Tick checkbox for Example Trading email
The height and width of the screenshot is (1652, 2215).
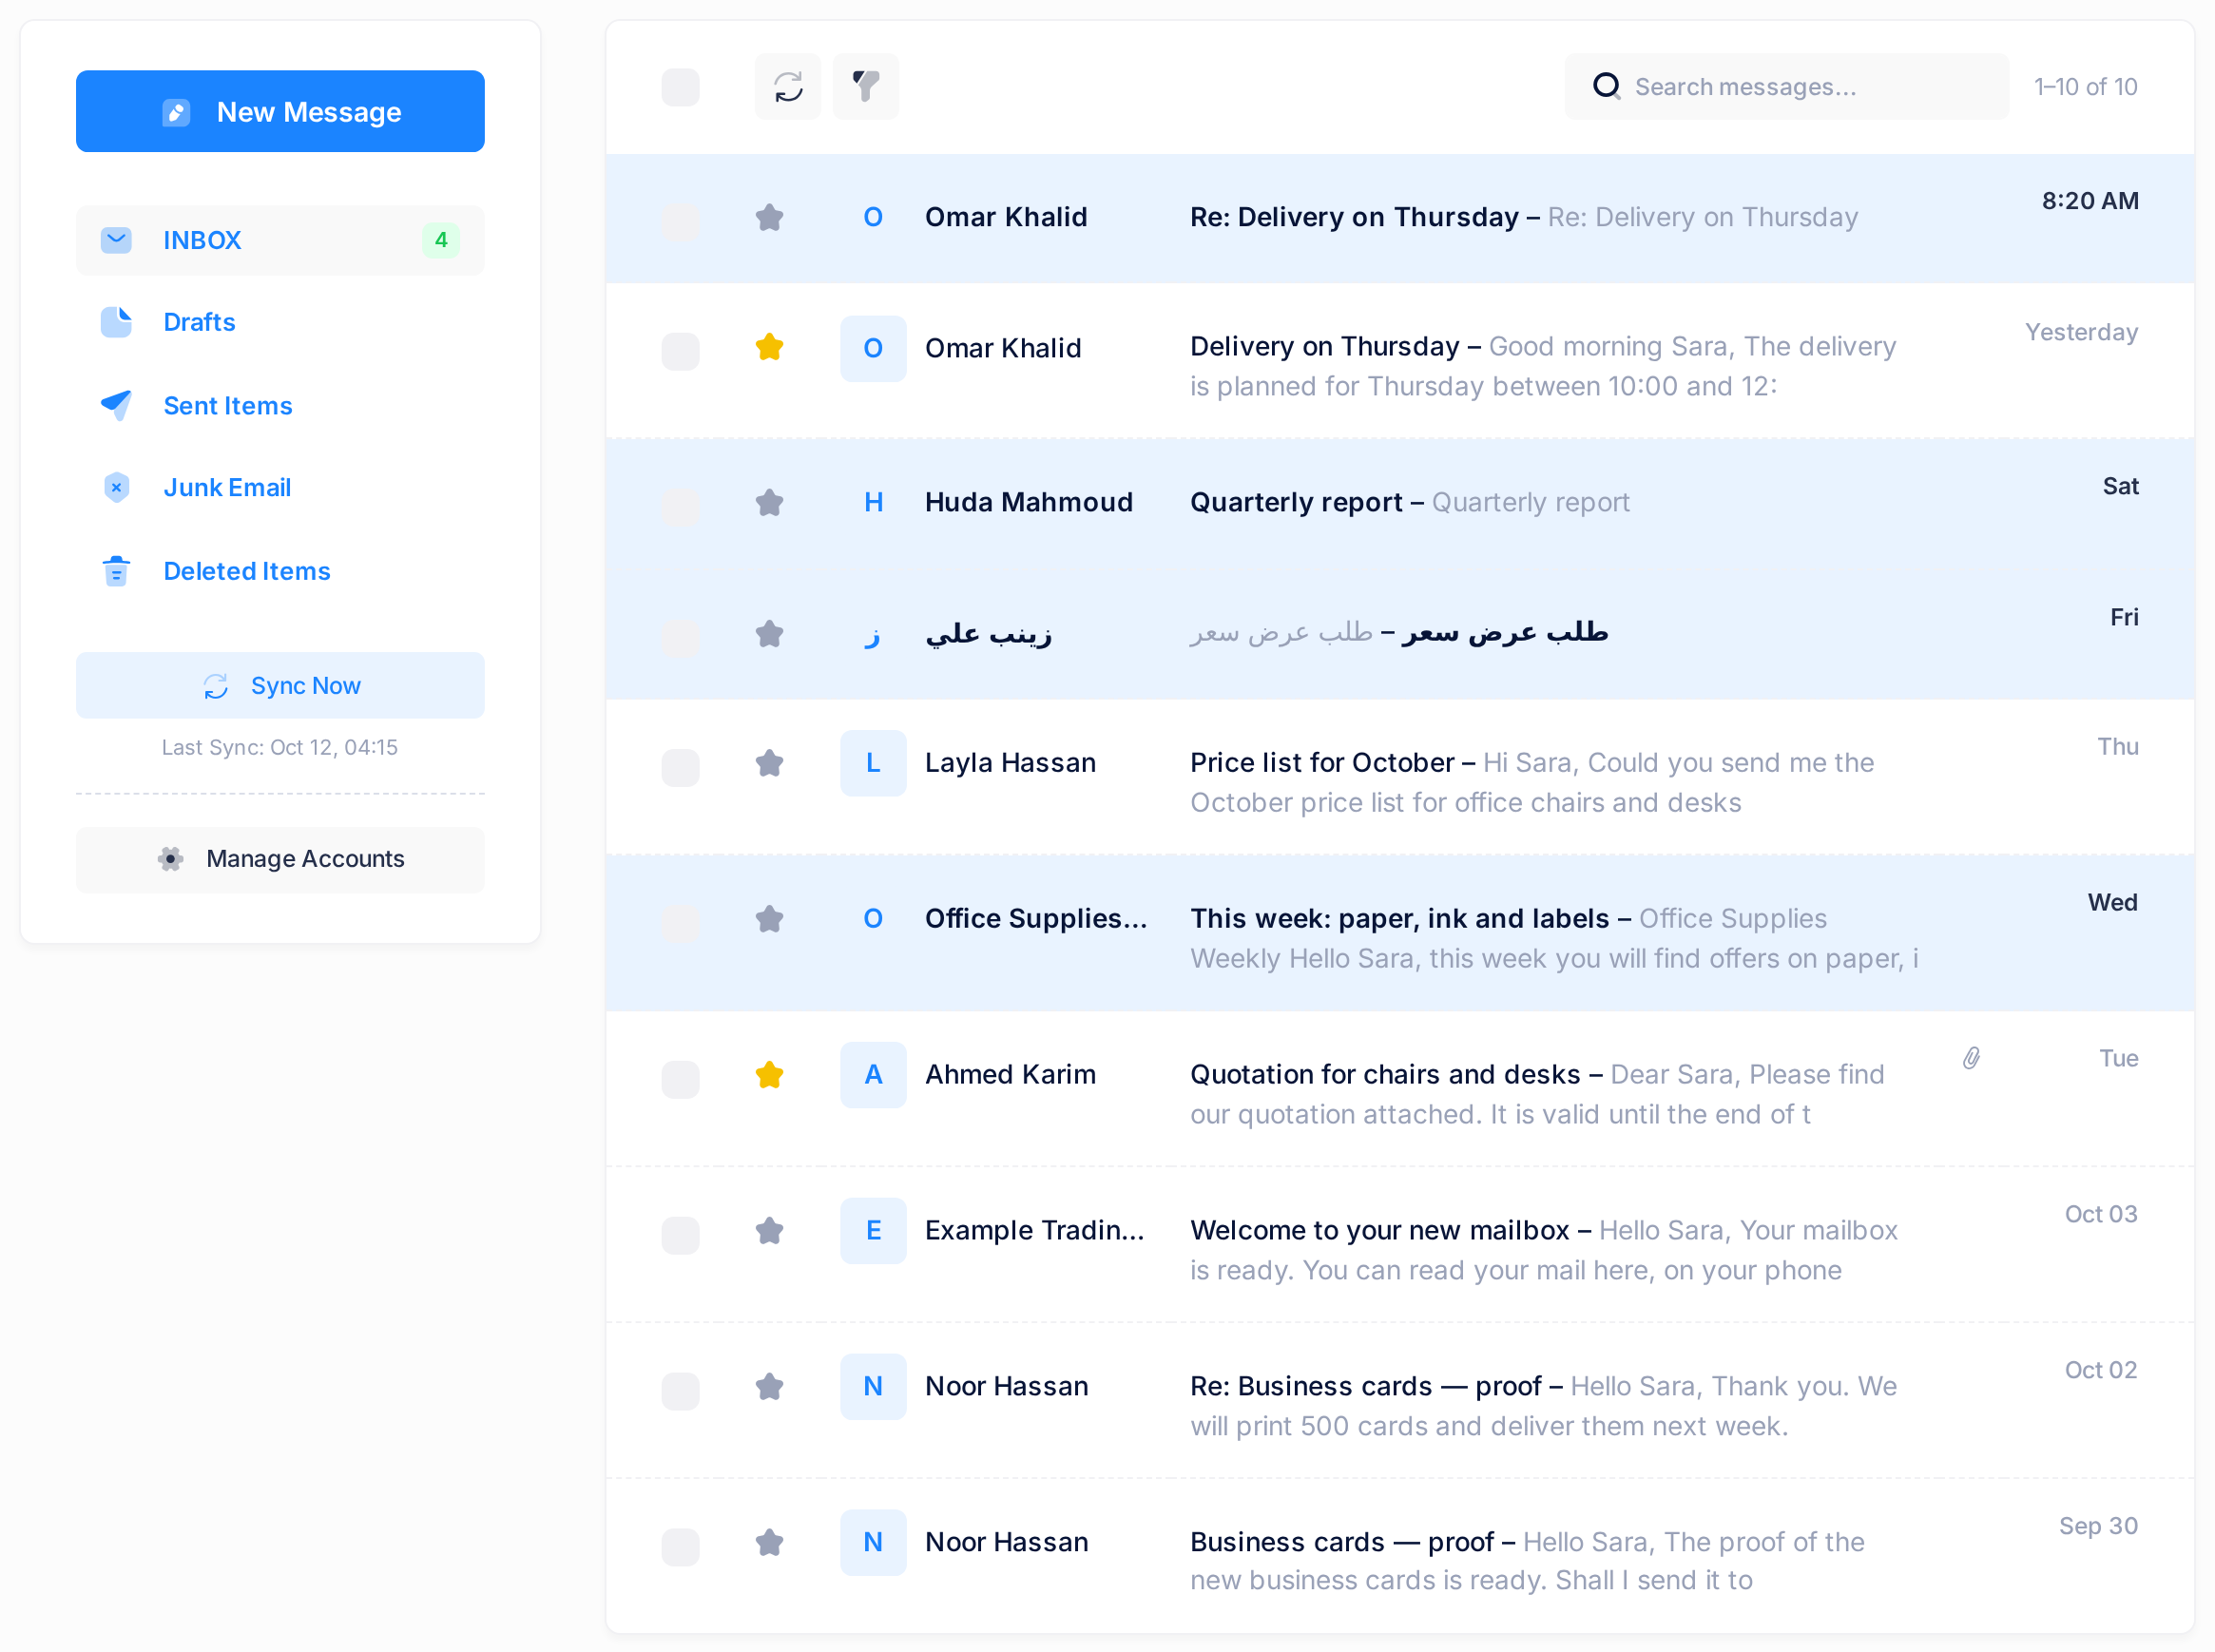click(x=680, y=1235)
